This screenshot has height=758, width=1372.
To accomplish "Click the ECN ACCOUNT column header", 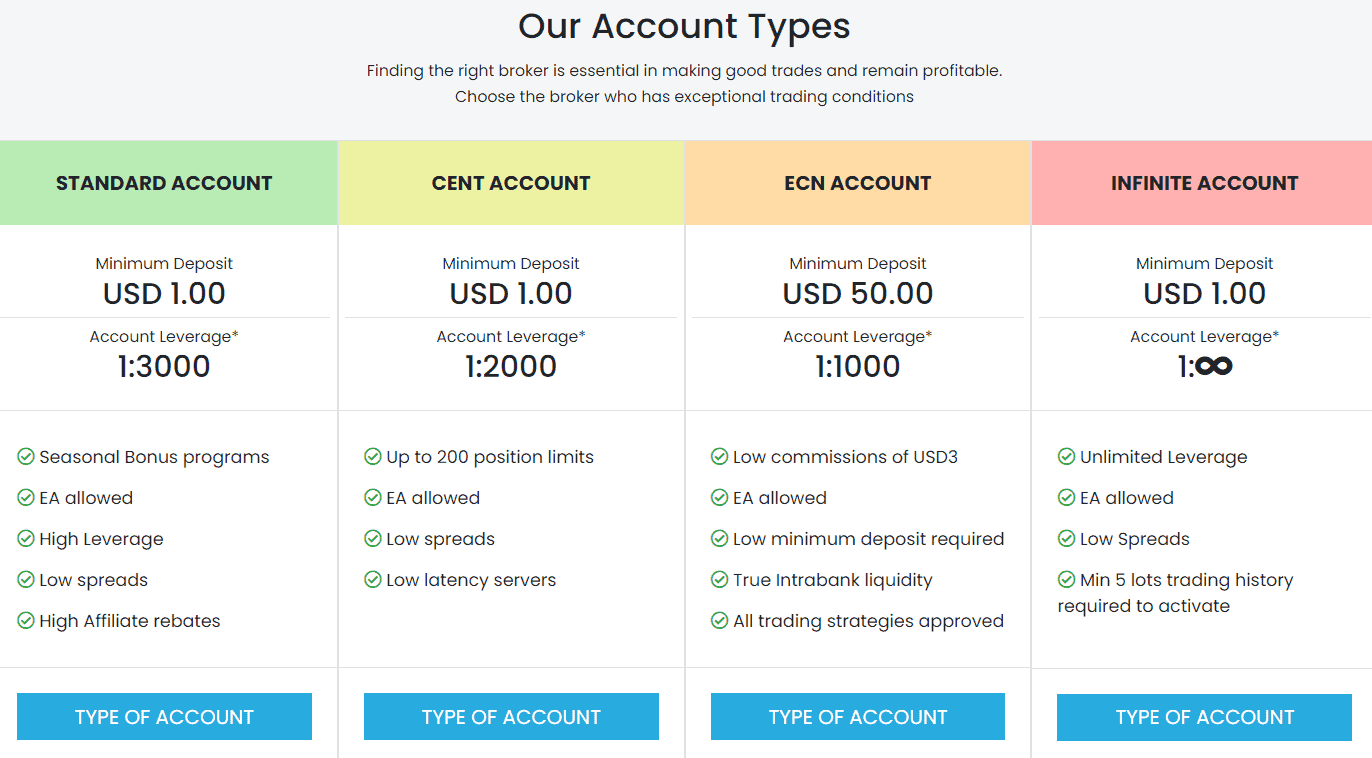I will pos(857,183).
